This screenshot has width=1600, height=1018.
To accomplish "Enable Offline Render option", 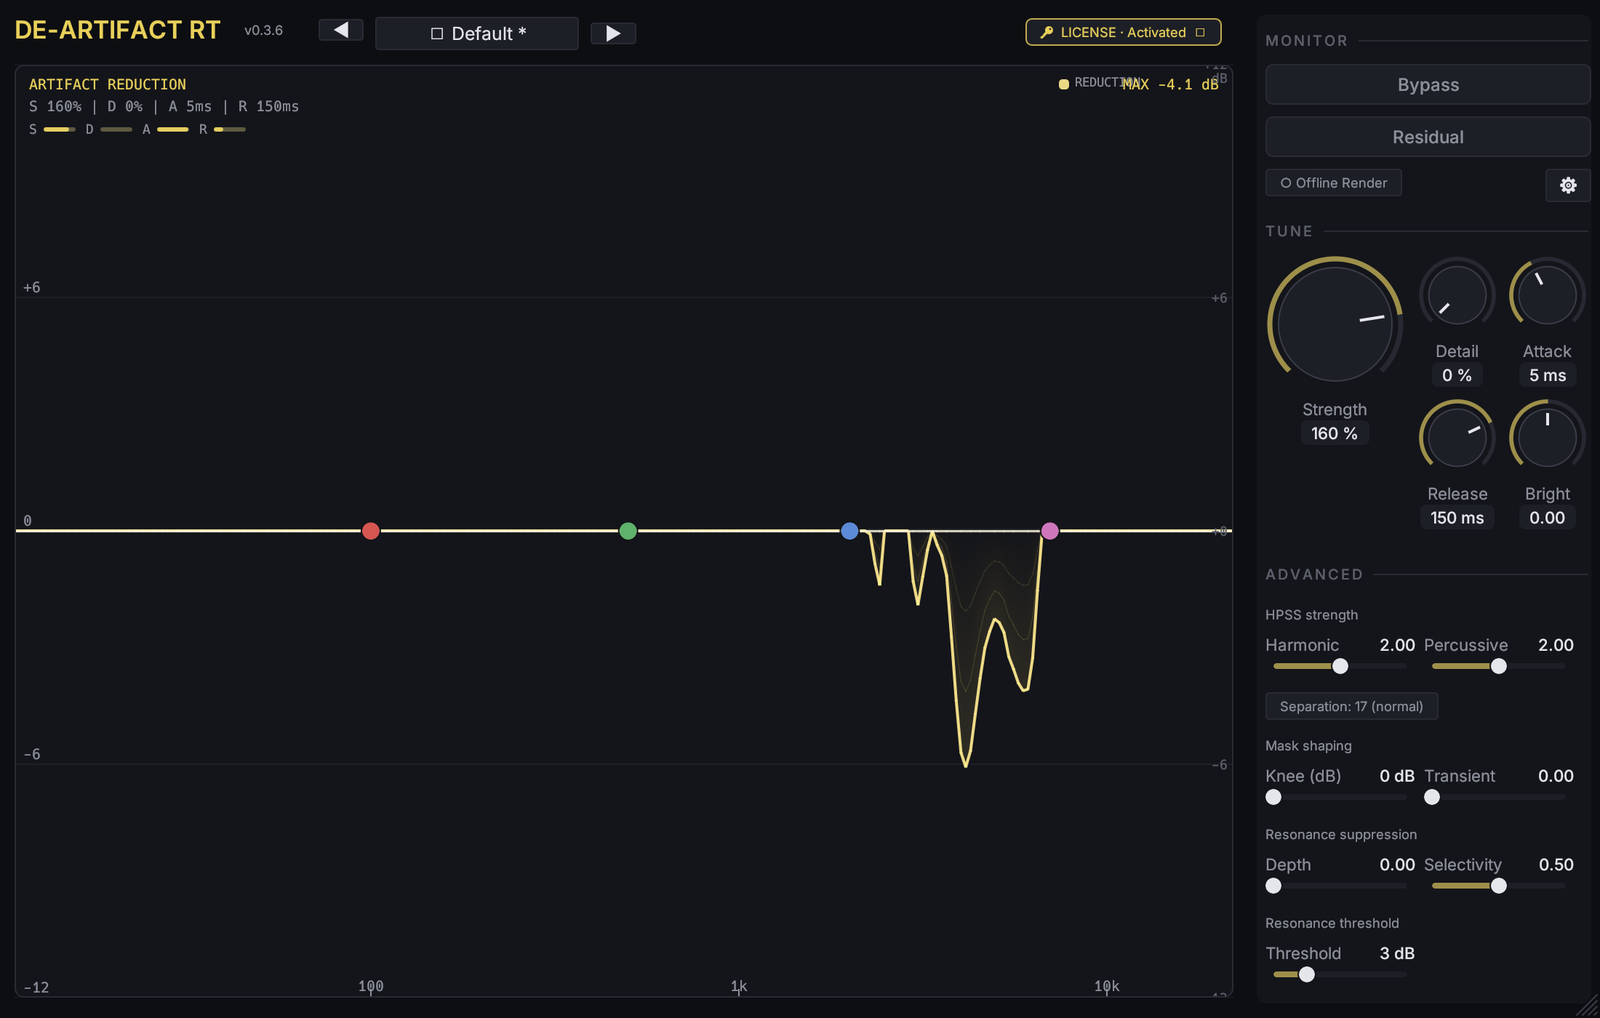I will pyautogui.click(x=1334, y=183).
